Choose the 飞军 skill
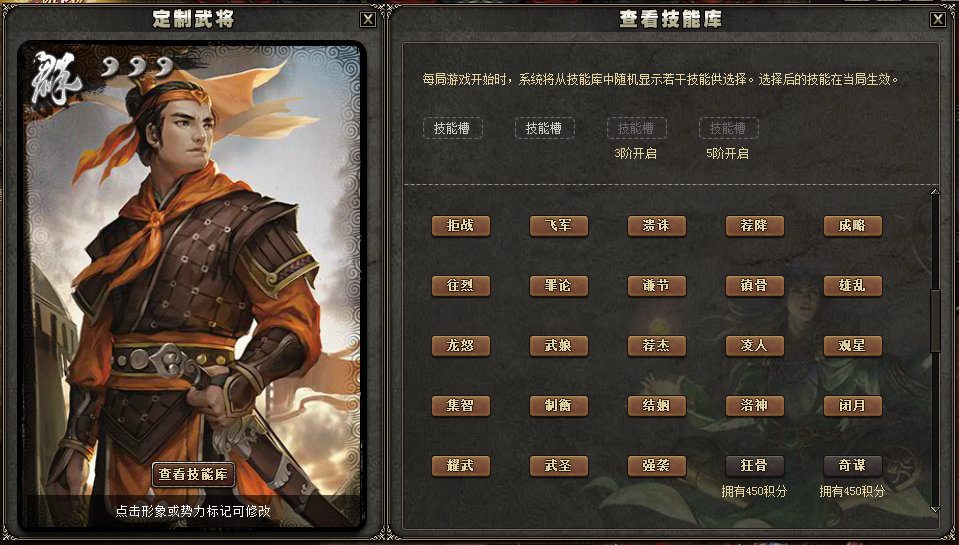Screen dimensions: 959x545 click(558, 226)
